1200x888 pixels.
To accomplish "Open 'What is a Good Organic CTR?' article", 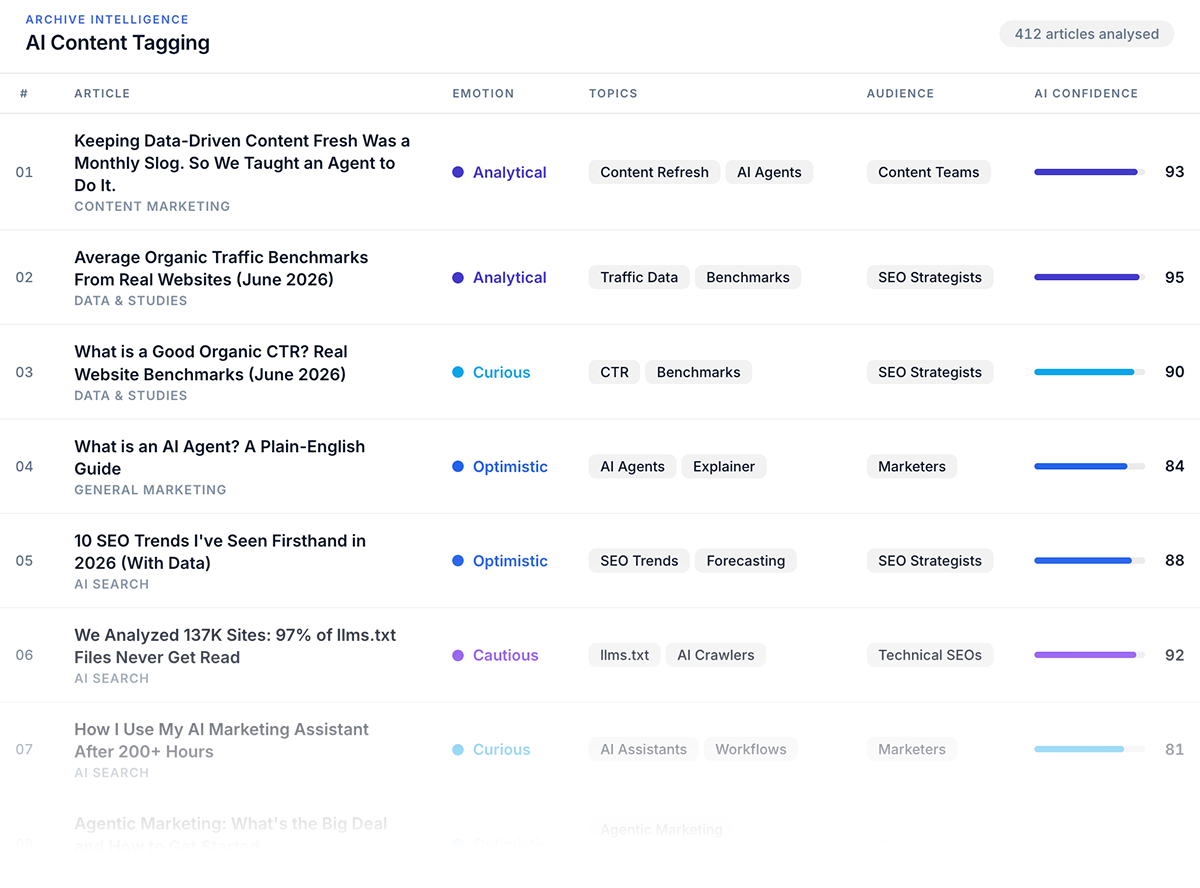I will pos(211,363).
